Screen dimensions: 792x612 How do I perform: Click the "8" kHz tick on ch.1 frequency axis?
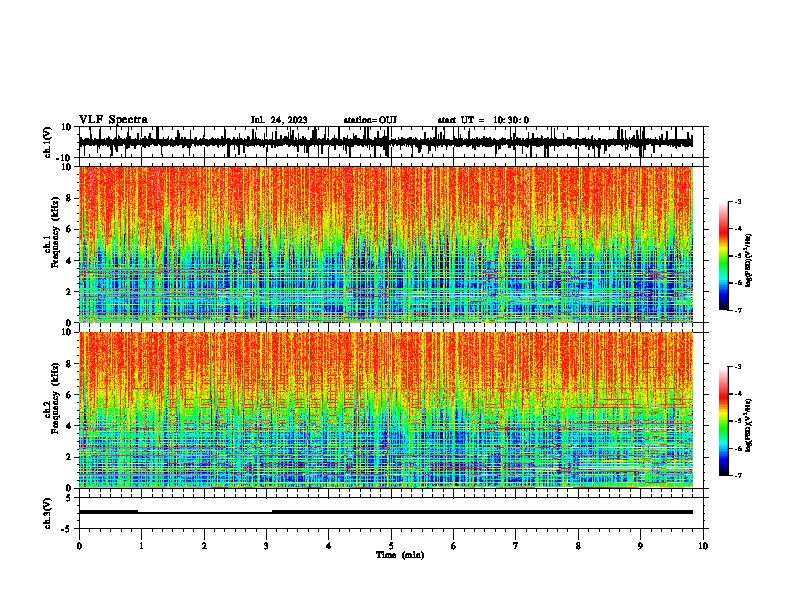coord(70,198)
